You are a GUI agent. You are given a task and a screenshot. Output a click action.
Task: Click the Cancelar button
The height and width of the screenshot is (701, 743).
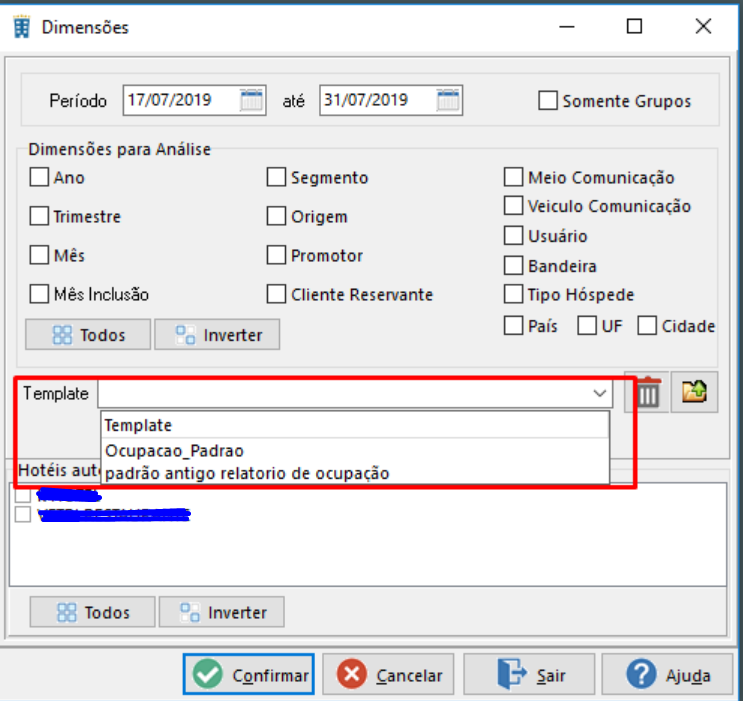coord(388,674)
